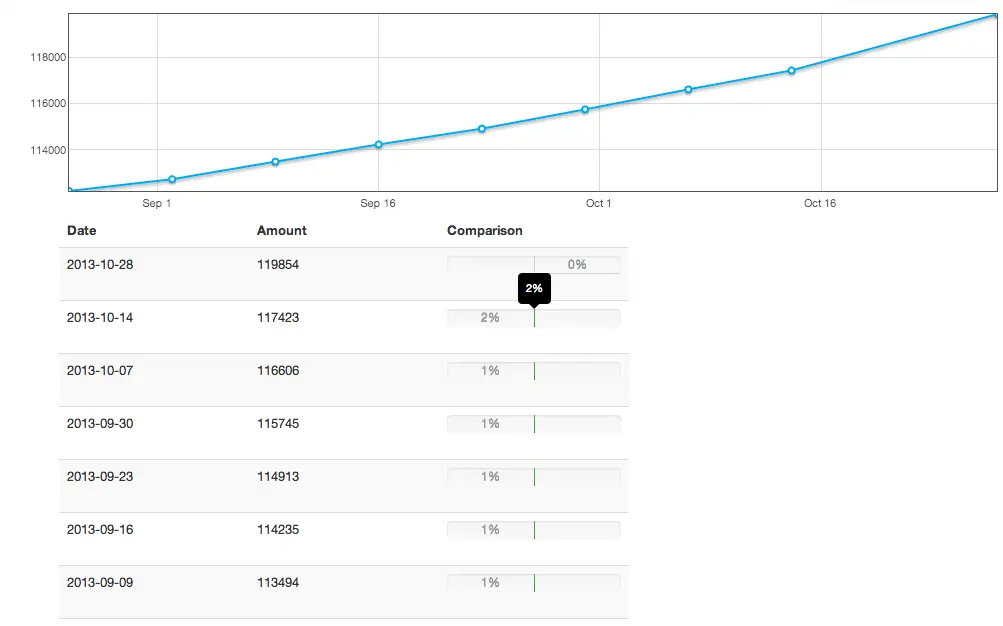Click the comparison bar in 2013-10-07 row
This screenshot has height=626, width=1003.
tap(534, 371)
